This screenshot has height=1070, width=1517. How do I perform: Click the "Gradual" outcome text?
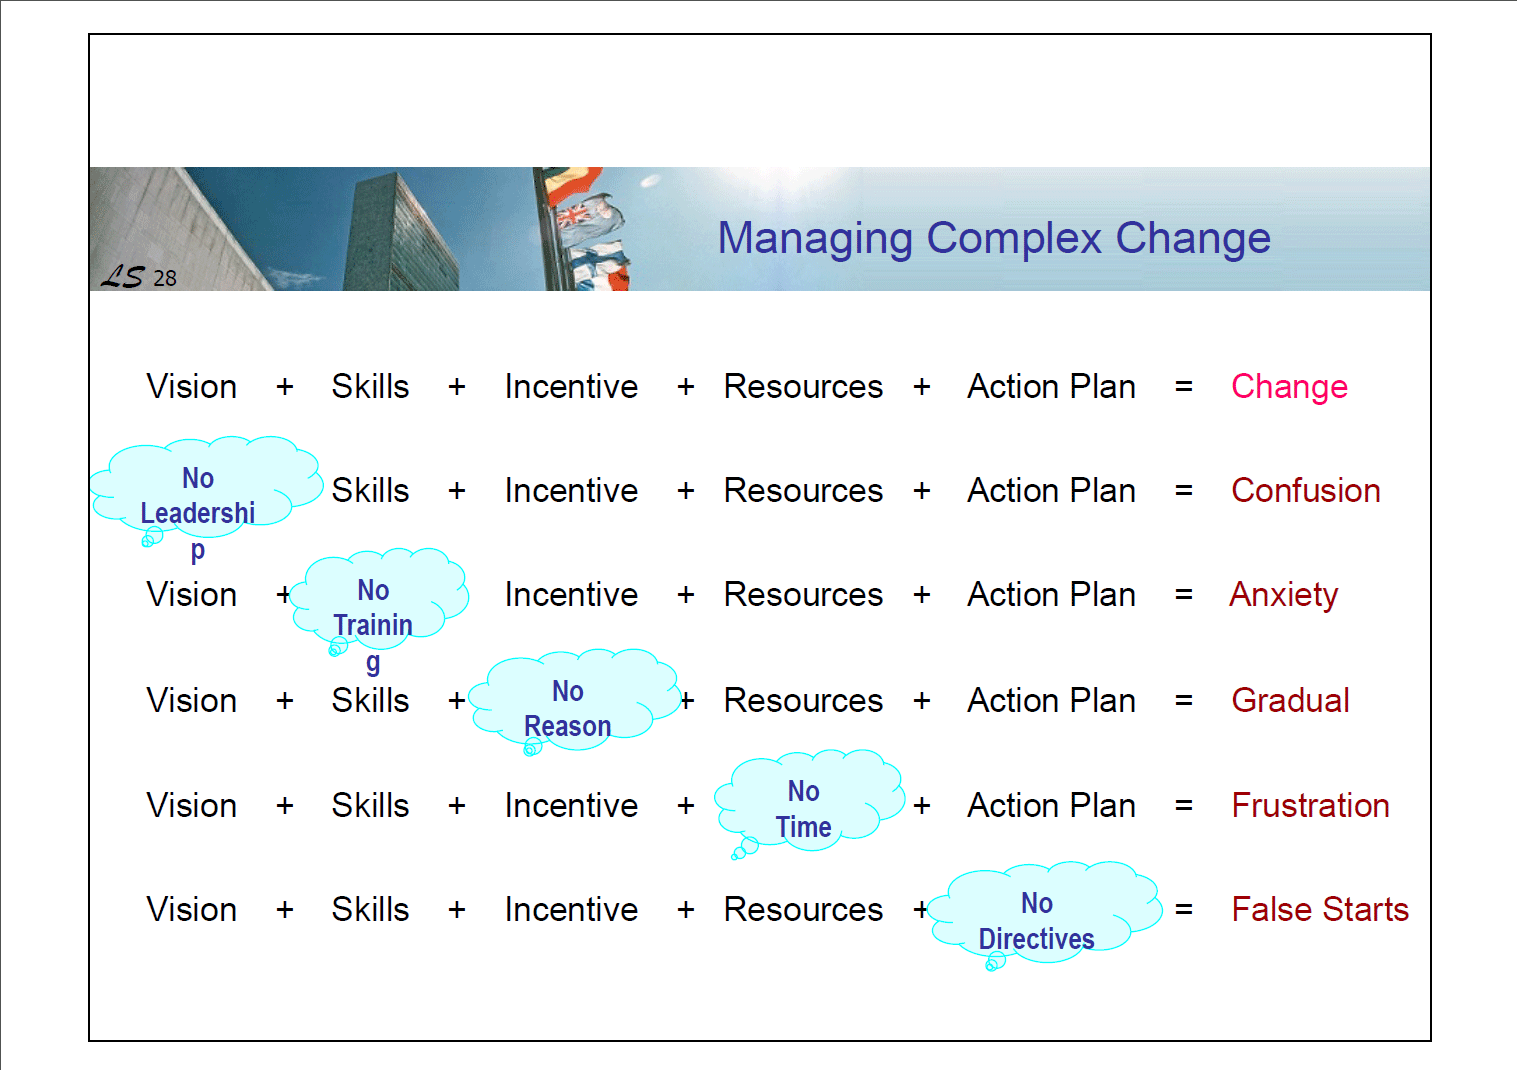coord(1290,700)
